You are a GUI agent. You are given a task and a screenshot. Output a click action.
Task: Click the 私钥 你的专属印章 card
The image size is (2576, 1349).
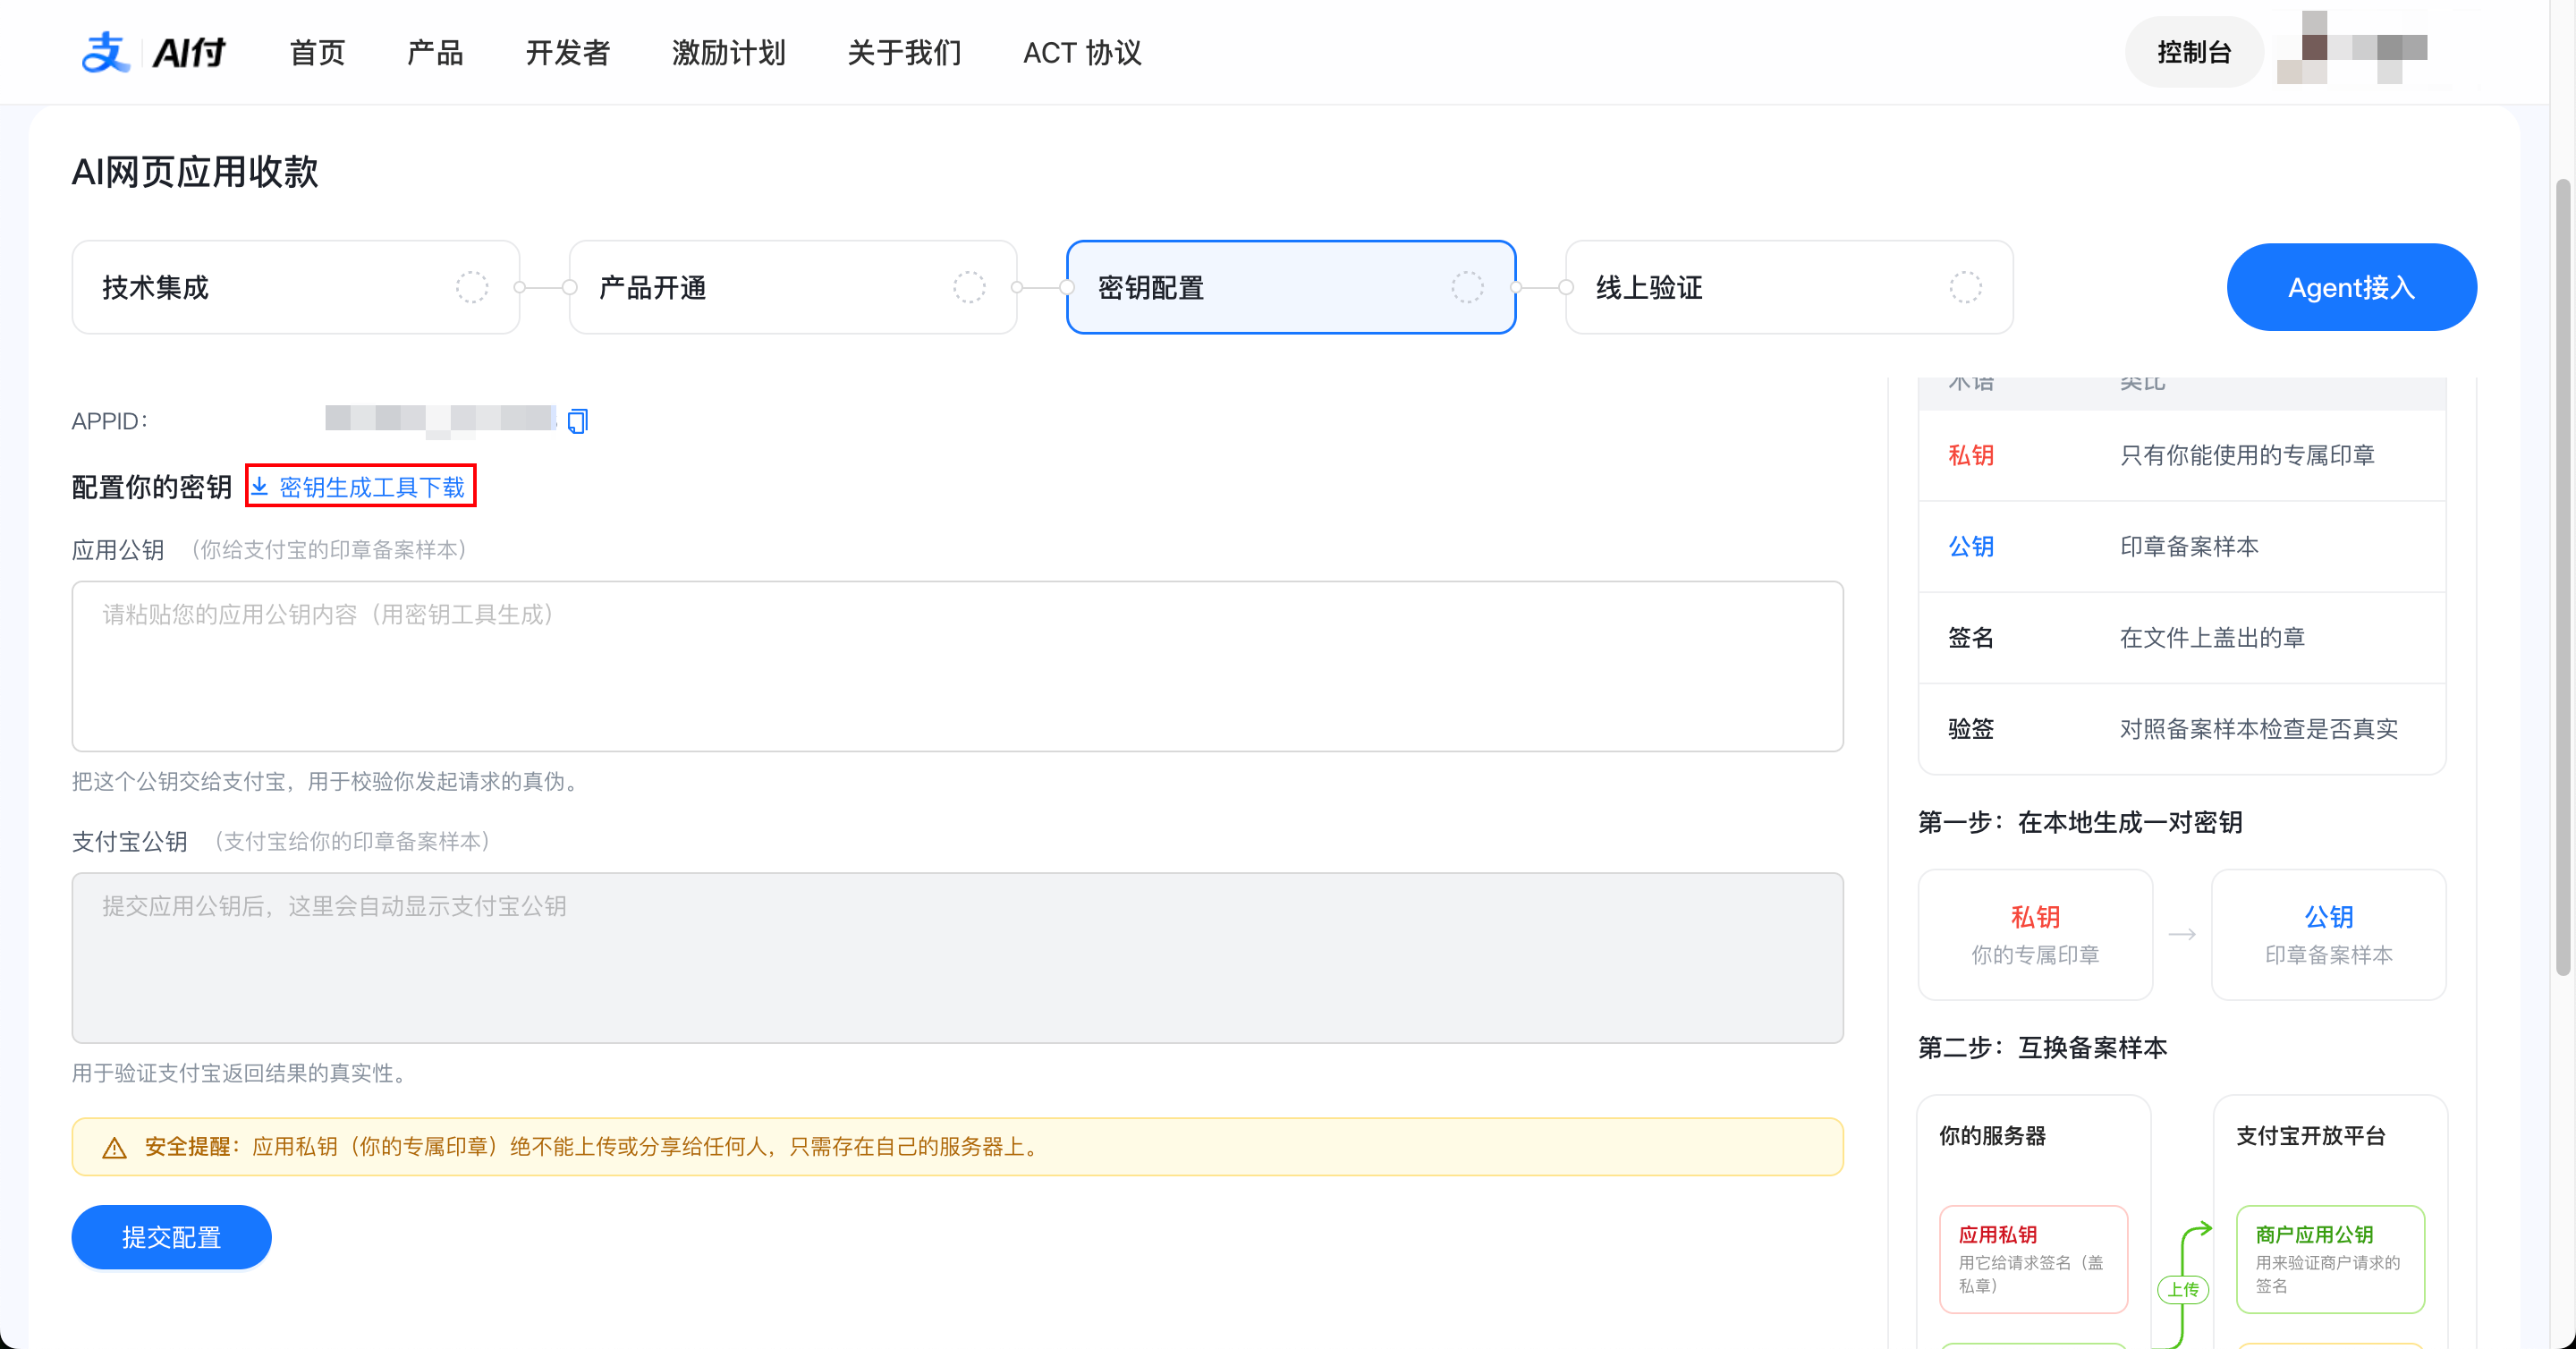tap(2035, 935)
